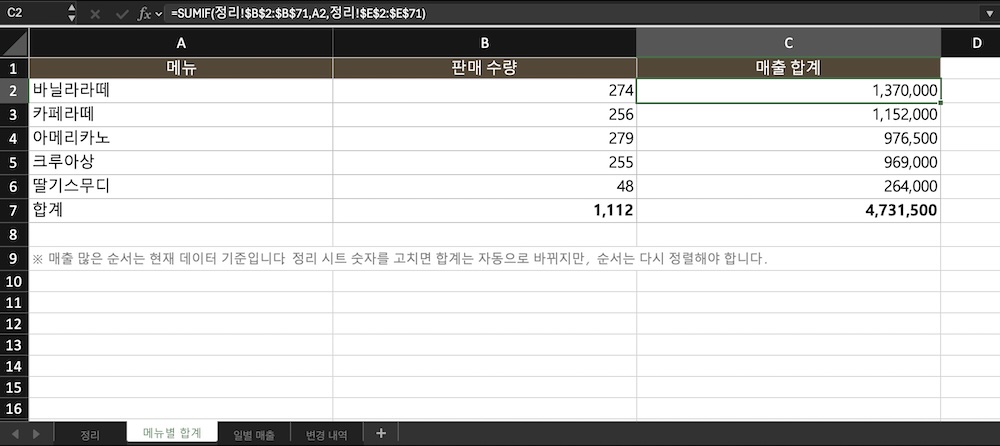The image size is (1000, 446).
Task: Select column B header
Action: pos(485,43)
